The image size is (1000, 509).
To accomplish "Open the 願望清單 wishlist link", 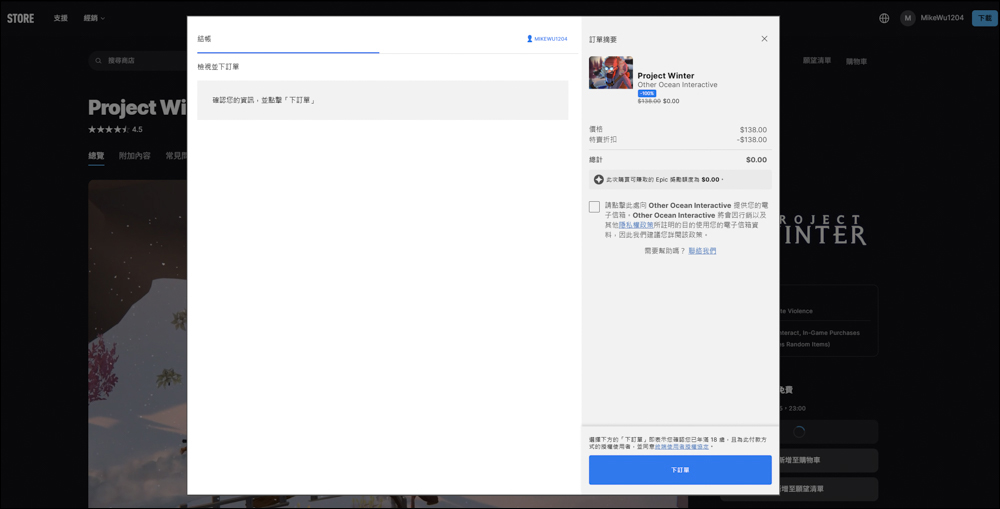I will [817, 61].
